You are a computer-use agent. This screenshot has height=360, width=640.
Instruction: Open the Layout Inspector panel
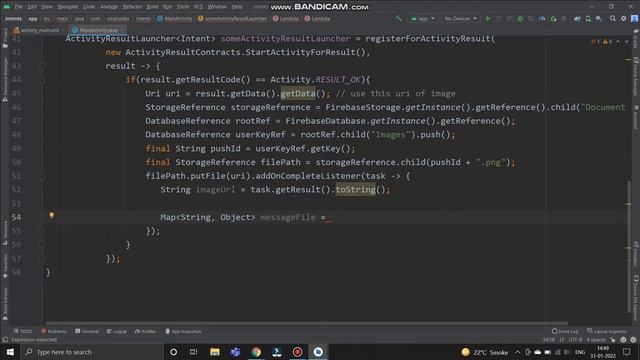coord(607,331)
